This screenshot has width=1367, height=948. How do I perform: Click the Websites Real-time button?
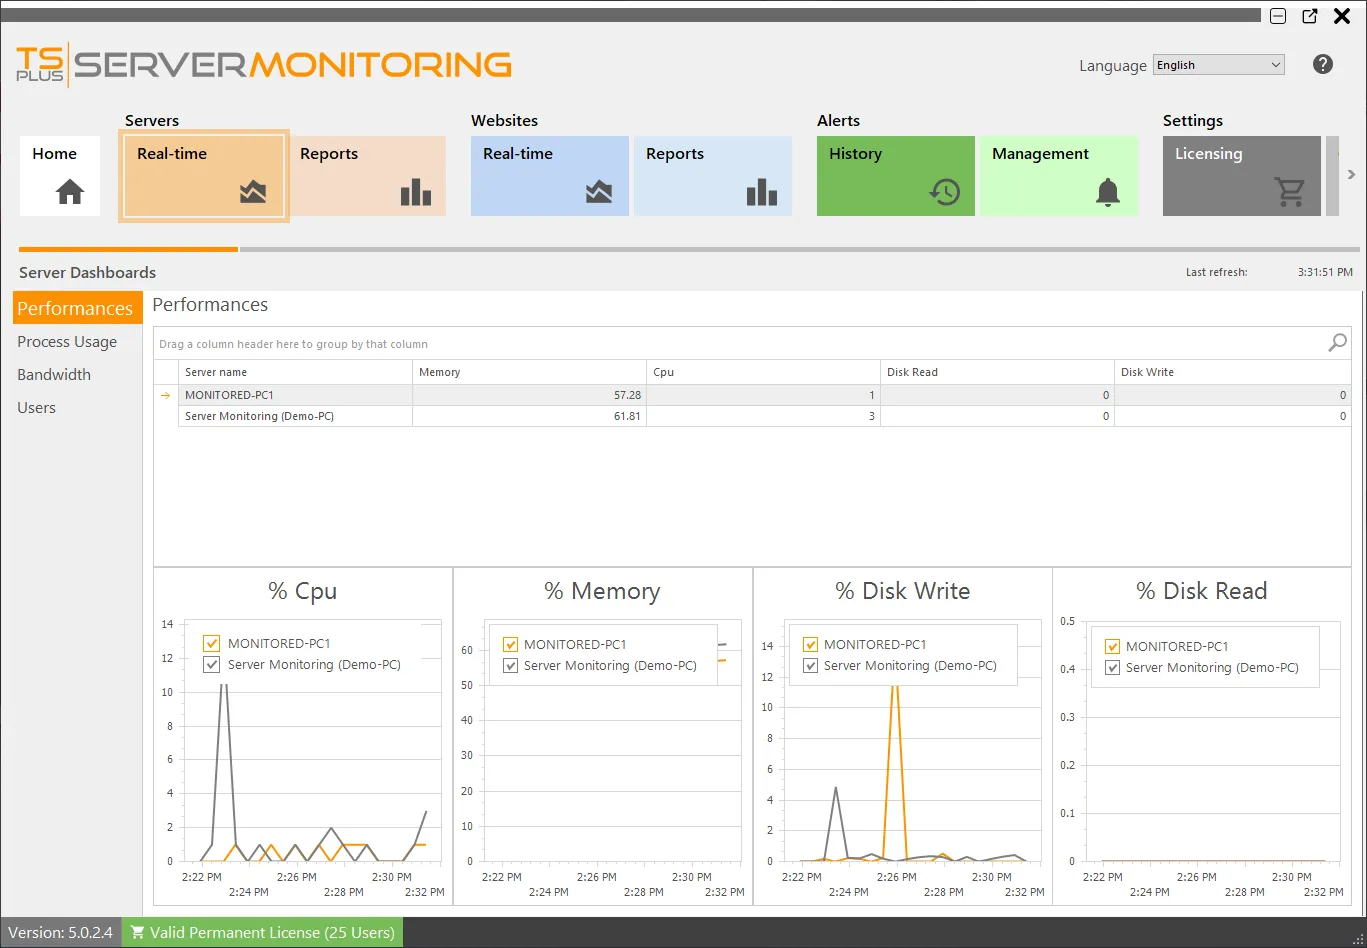point(549,176)
